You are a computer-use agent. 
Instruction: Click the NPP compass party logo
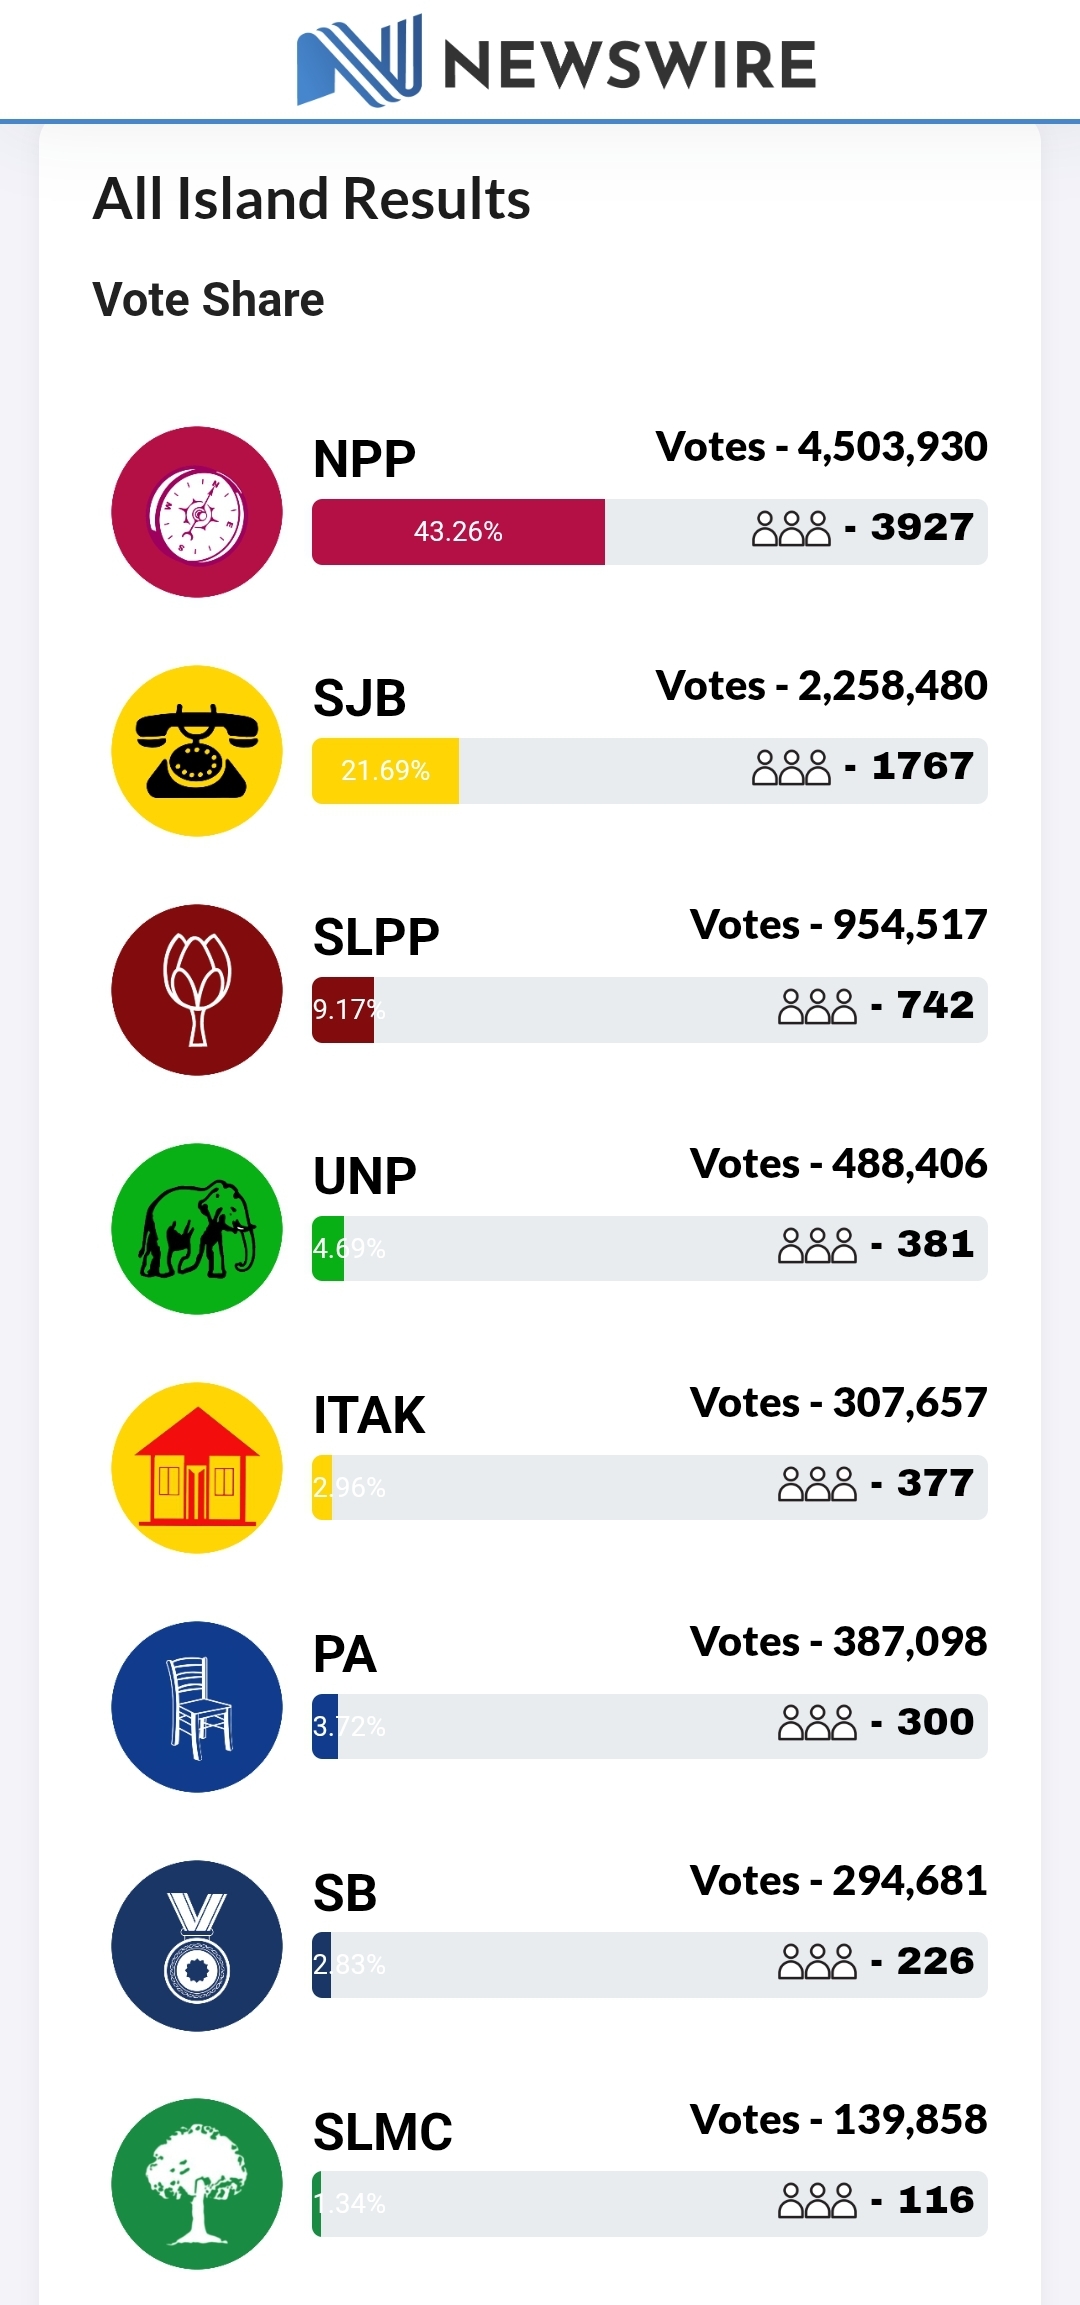(197, 512)
